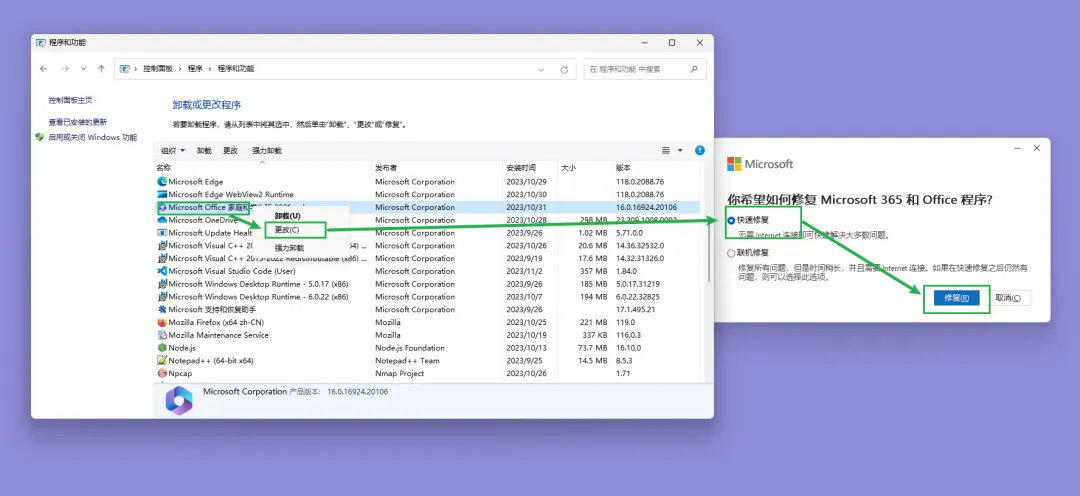Click 强力卸载 in the toolbar
This screenshot has width=1080, height=496.
coord(267,151)
